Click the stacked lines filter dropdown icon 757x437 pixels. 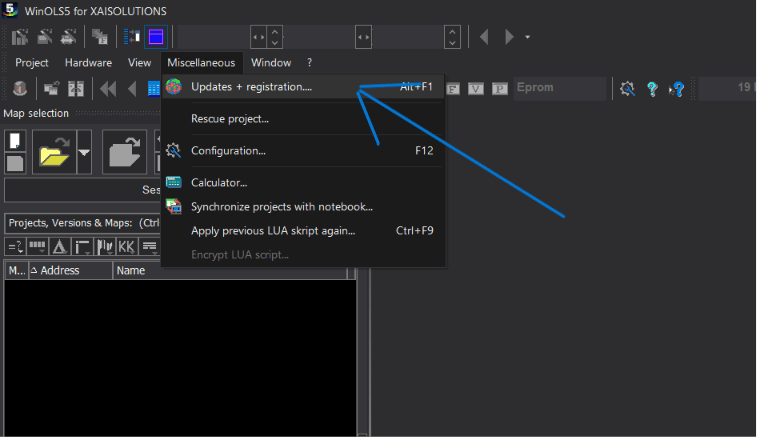point(149,247)
